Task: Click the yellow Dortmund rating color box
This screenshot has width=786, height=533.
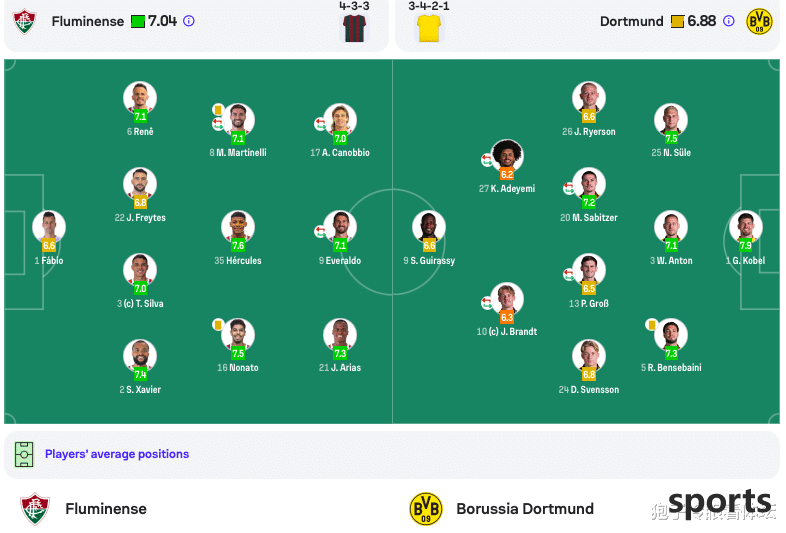Action: (x=677, y=22)
